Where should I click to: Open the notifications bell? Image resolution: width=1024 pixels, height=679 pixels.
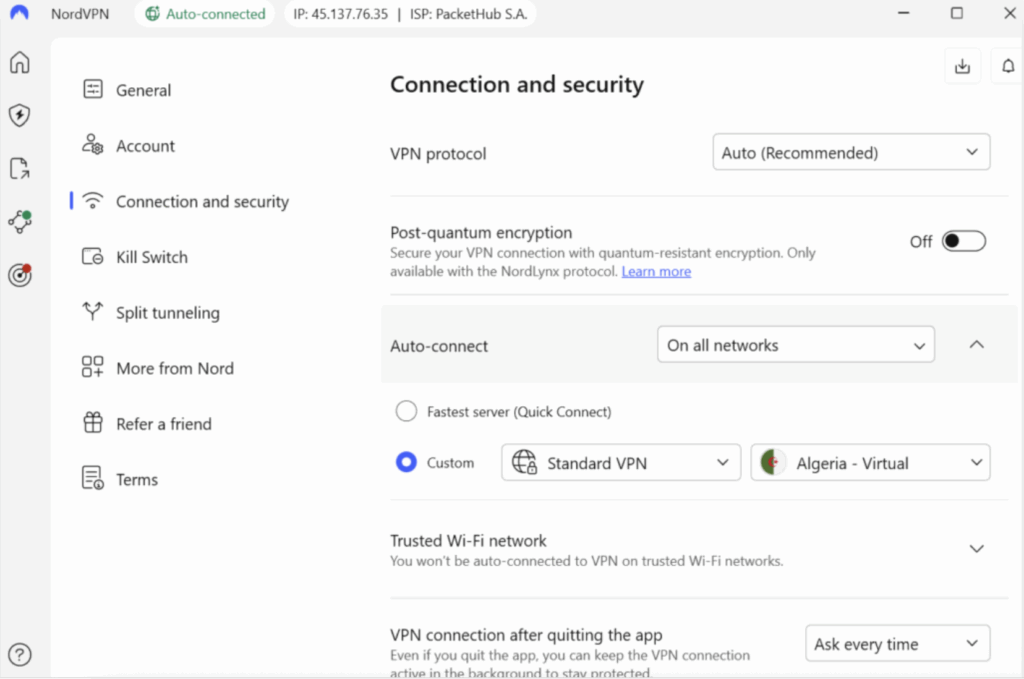click(x=1007, y=65)
